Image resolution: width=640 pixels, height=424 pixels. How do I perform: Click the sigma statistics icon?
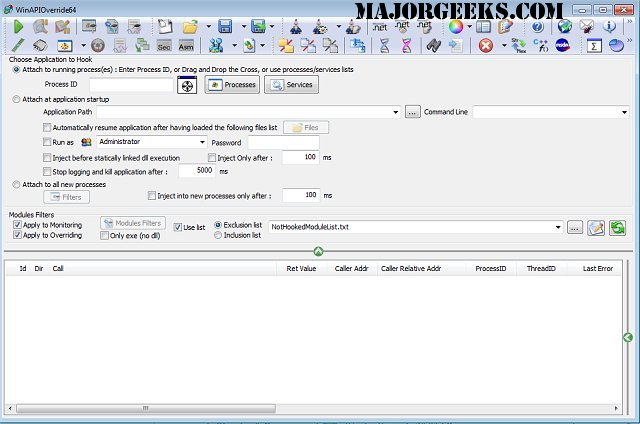(x=594, y=46)
